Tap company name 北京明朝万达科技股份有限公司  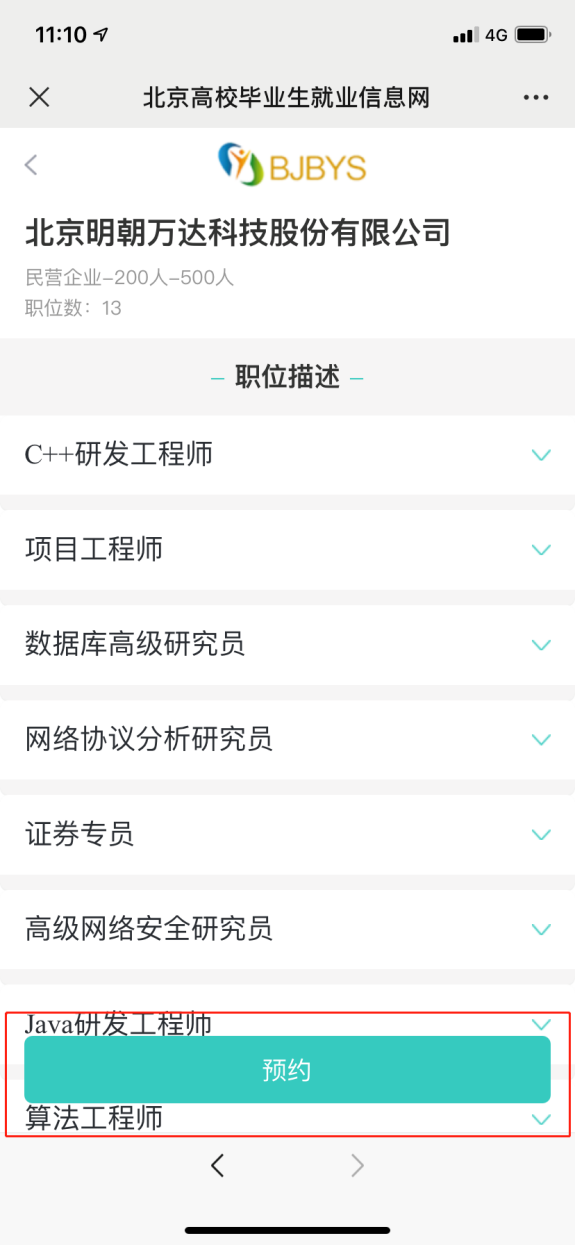pos(238,233)
